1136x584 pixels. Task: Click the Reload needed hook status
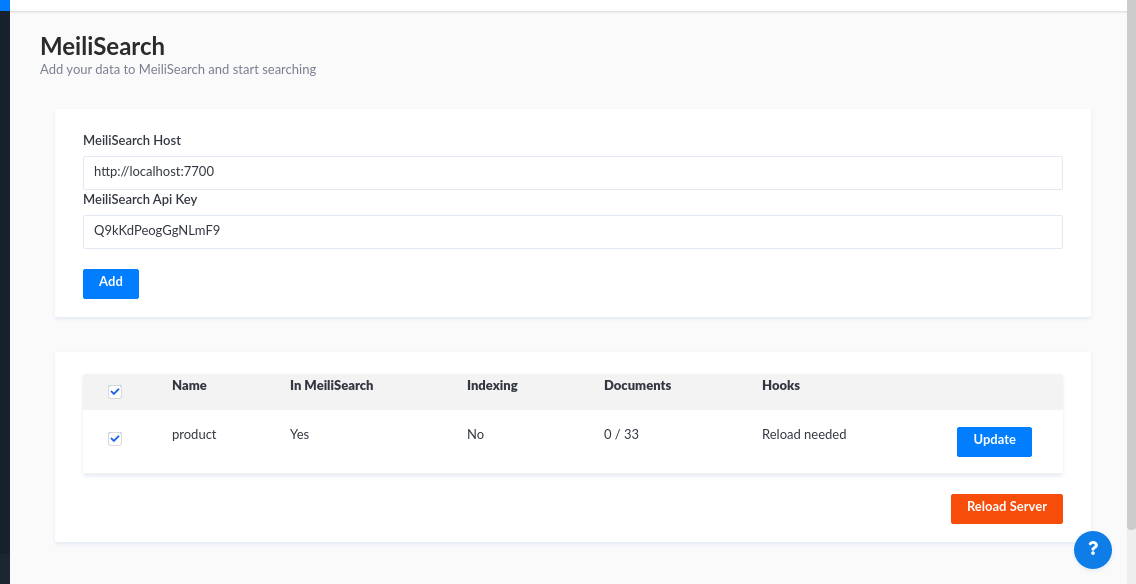(x=804, y=435)
